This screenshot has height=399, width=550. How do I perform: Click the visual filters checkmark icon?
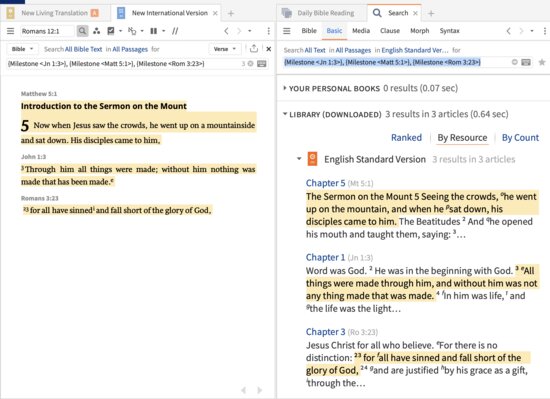click(111, 31)
